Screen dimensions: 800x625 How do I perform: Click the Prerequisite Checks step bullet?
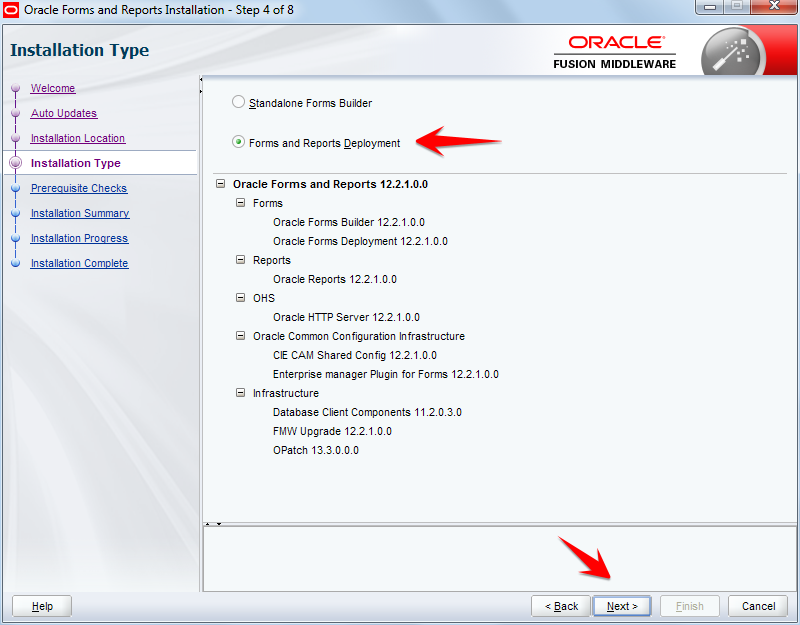16,188
